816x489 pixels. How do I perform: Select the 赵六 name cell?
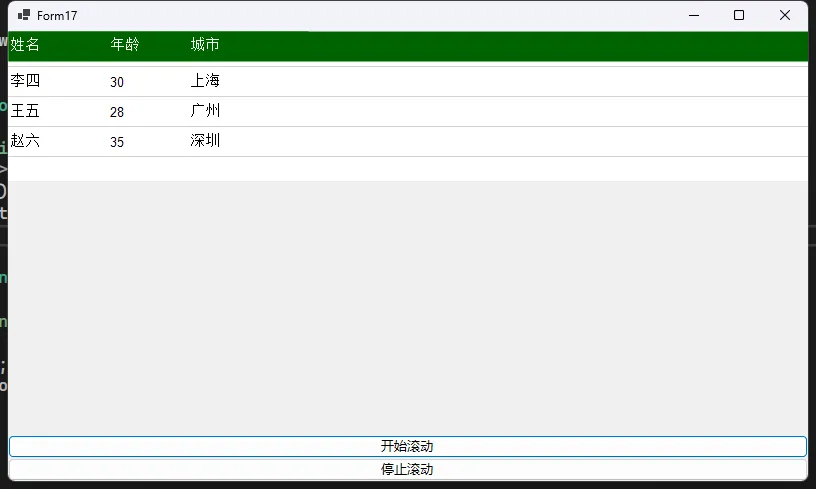[x=26, y=141]
